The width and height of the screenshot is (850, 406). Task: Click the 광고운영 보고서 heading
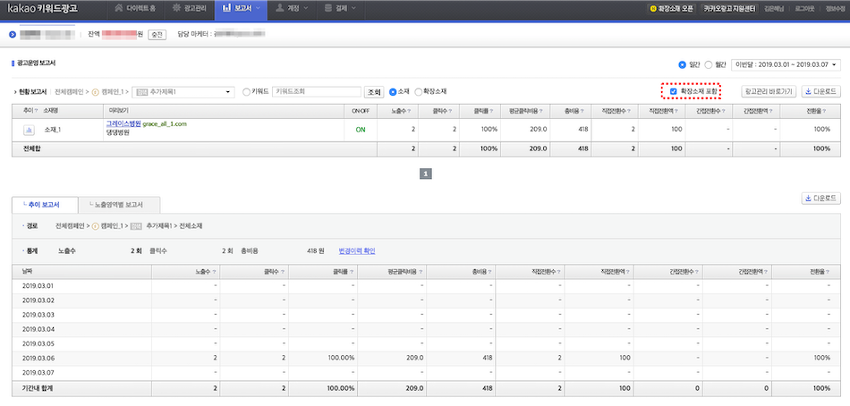click(36, 63)
